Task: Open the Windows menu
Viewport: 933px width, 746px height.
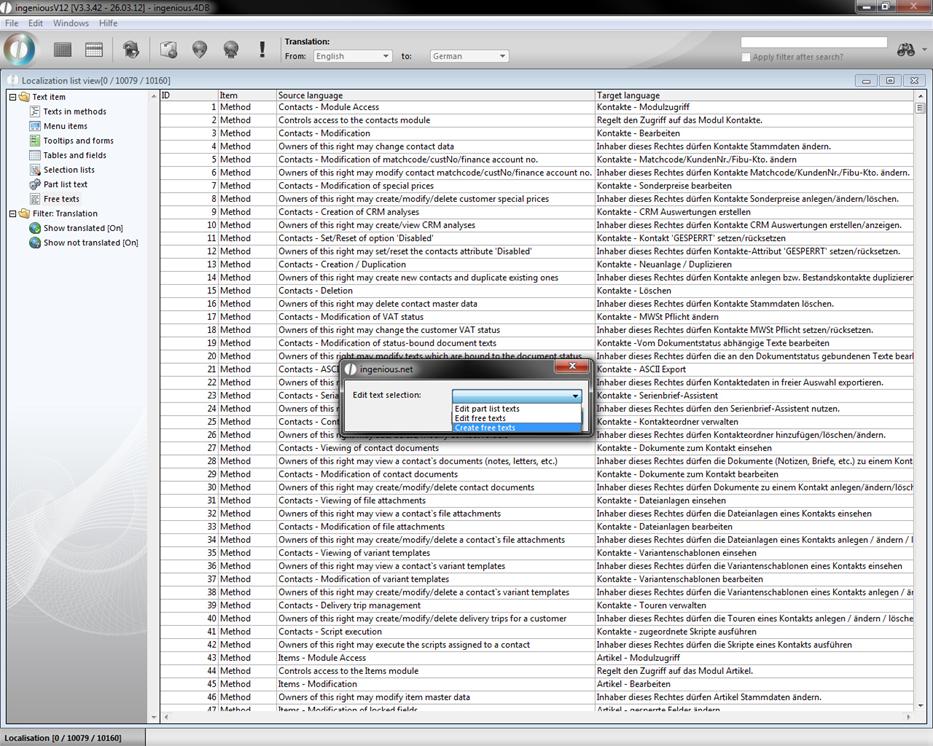Action: coord(70,23)
